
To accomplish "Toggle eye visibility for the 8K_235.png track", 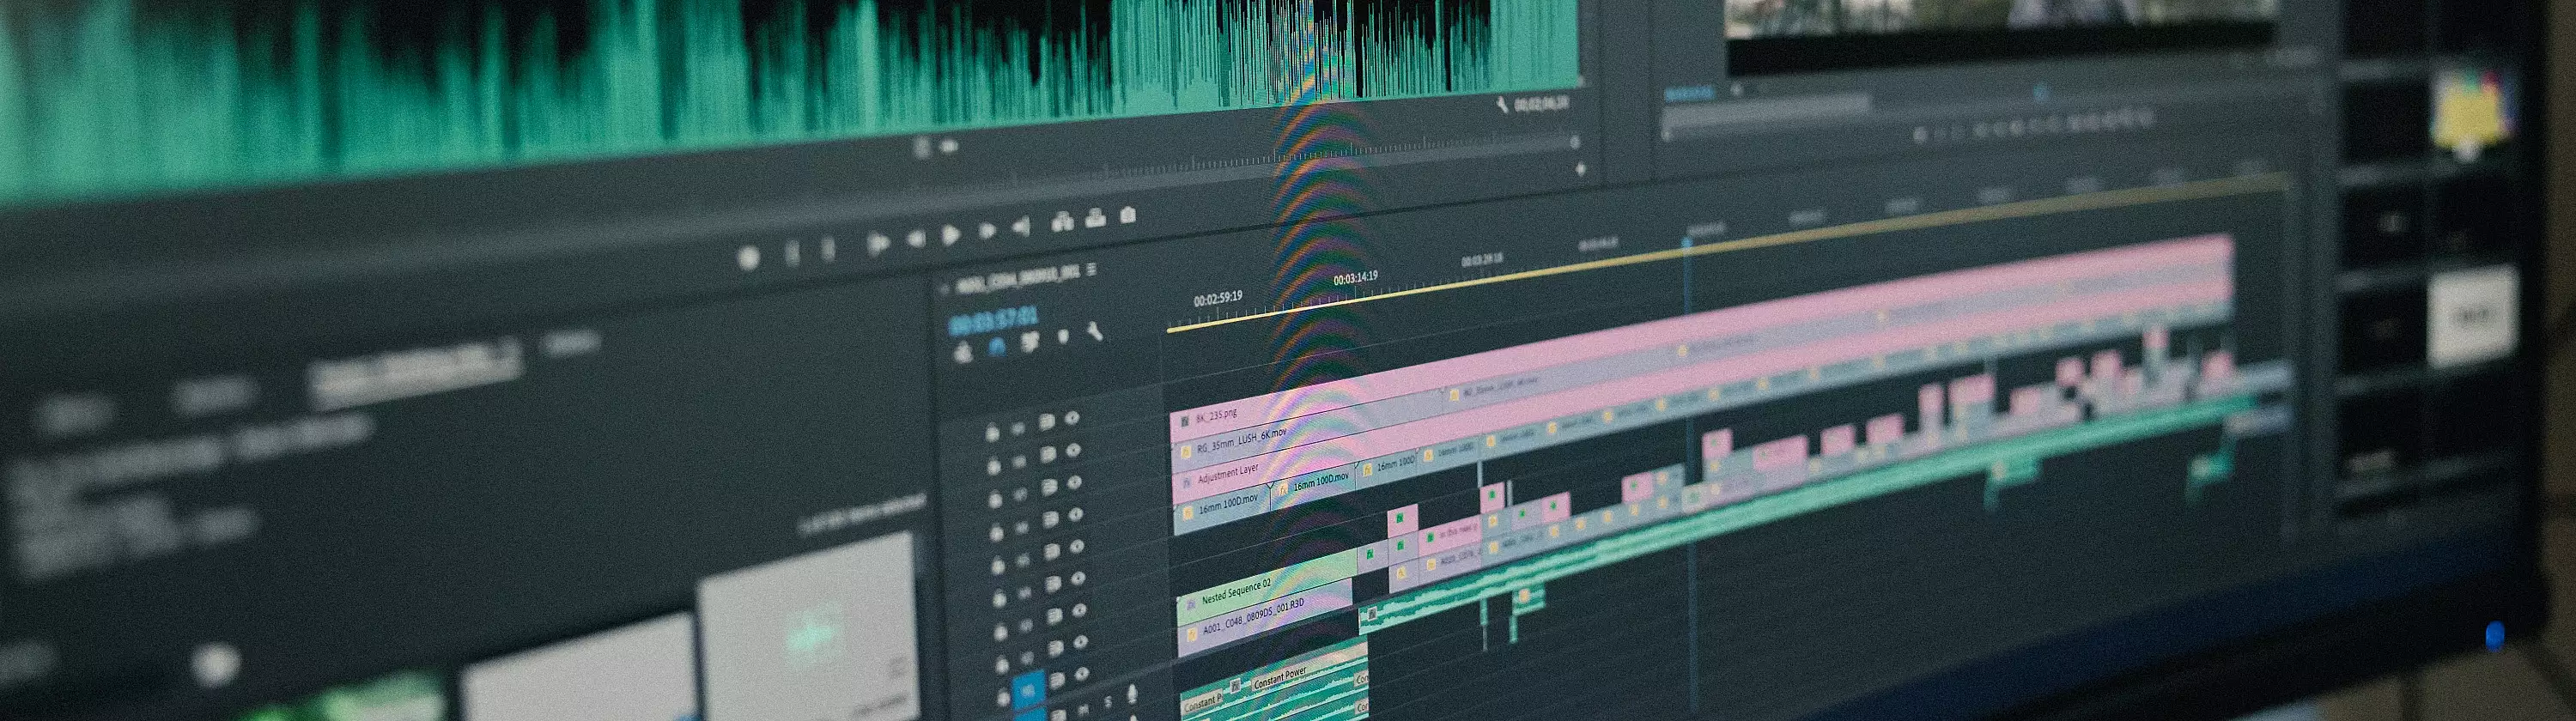I will [x=1071, y=419].
